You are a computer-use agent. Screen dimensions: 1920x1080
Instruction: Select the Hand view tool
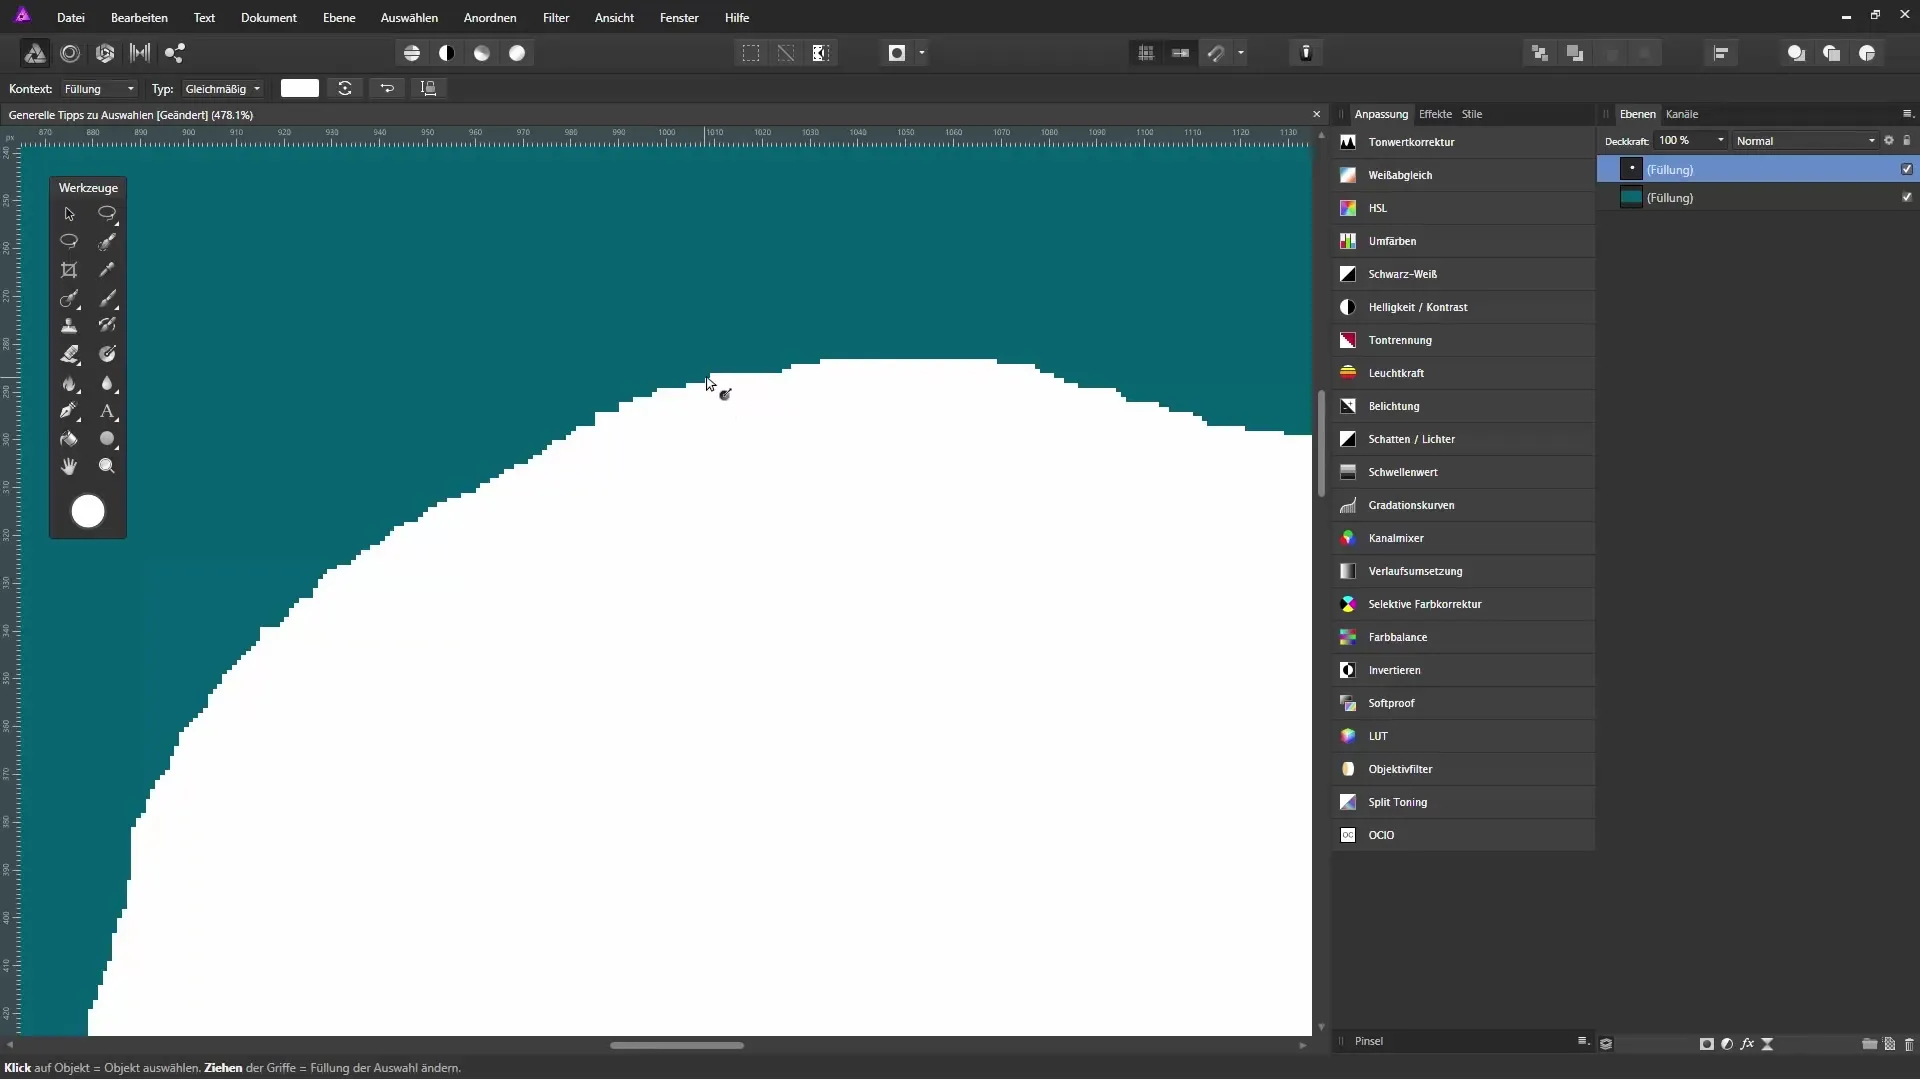point(69,467)
